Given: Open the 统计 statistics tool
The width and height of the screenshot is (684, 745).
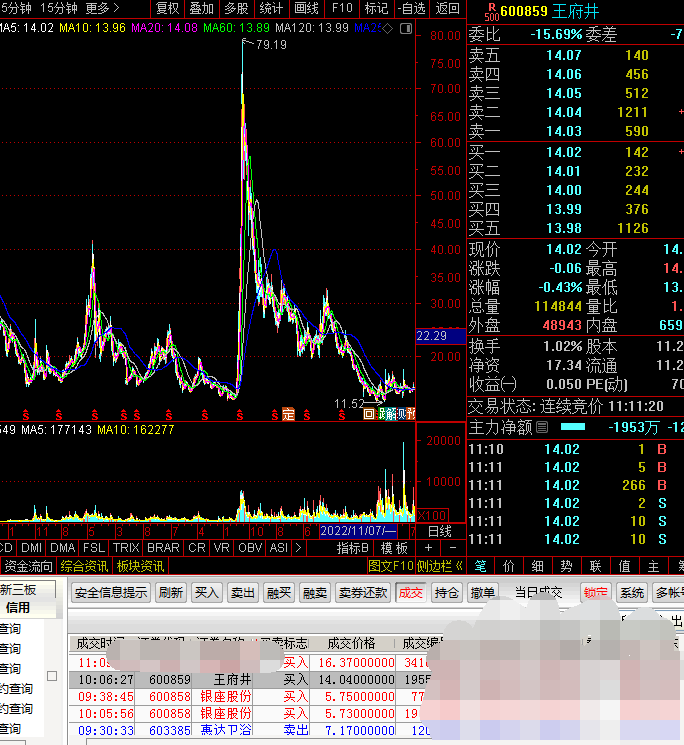Looking at the screenshot, I should coord(271,8).
